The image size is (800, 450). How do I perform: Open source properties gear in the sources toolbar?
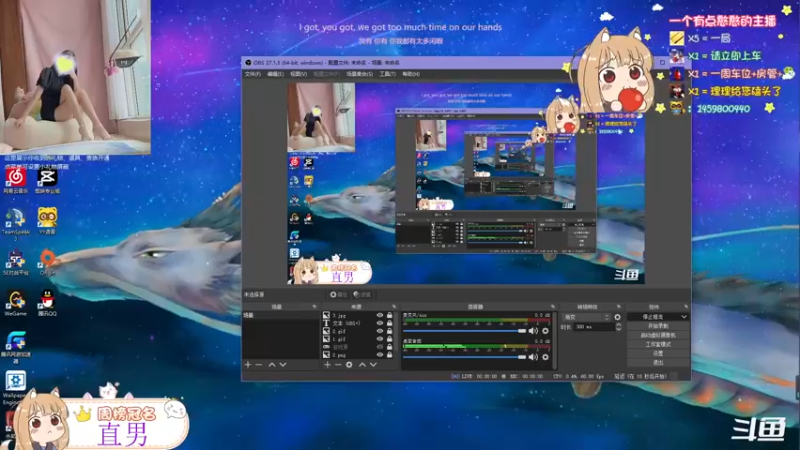pyautogui.click(x=349, y=365)
